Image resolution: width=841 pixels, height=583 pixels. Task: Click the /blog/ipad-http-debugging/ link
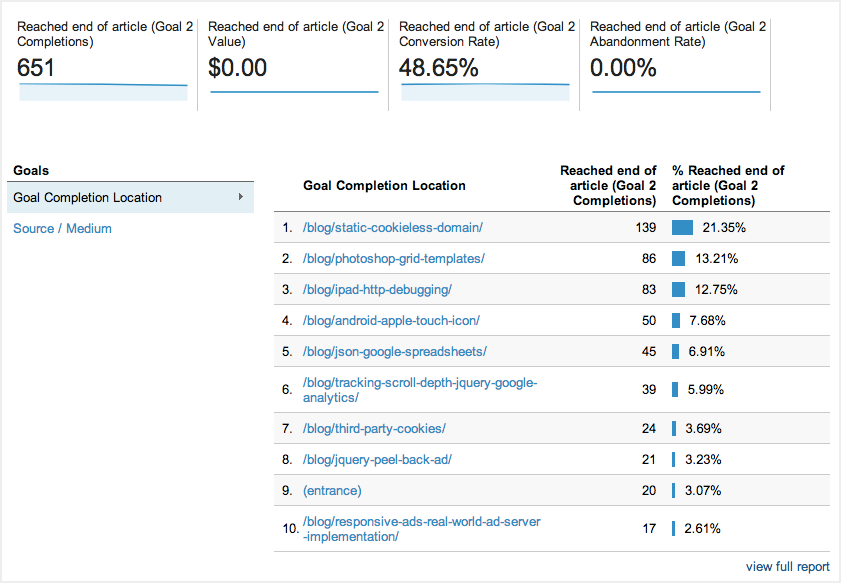(x=377, y=290)
